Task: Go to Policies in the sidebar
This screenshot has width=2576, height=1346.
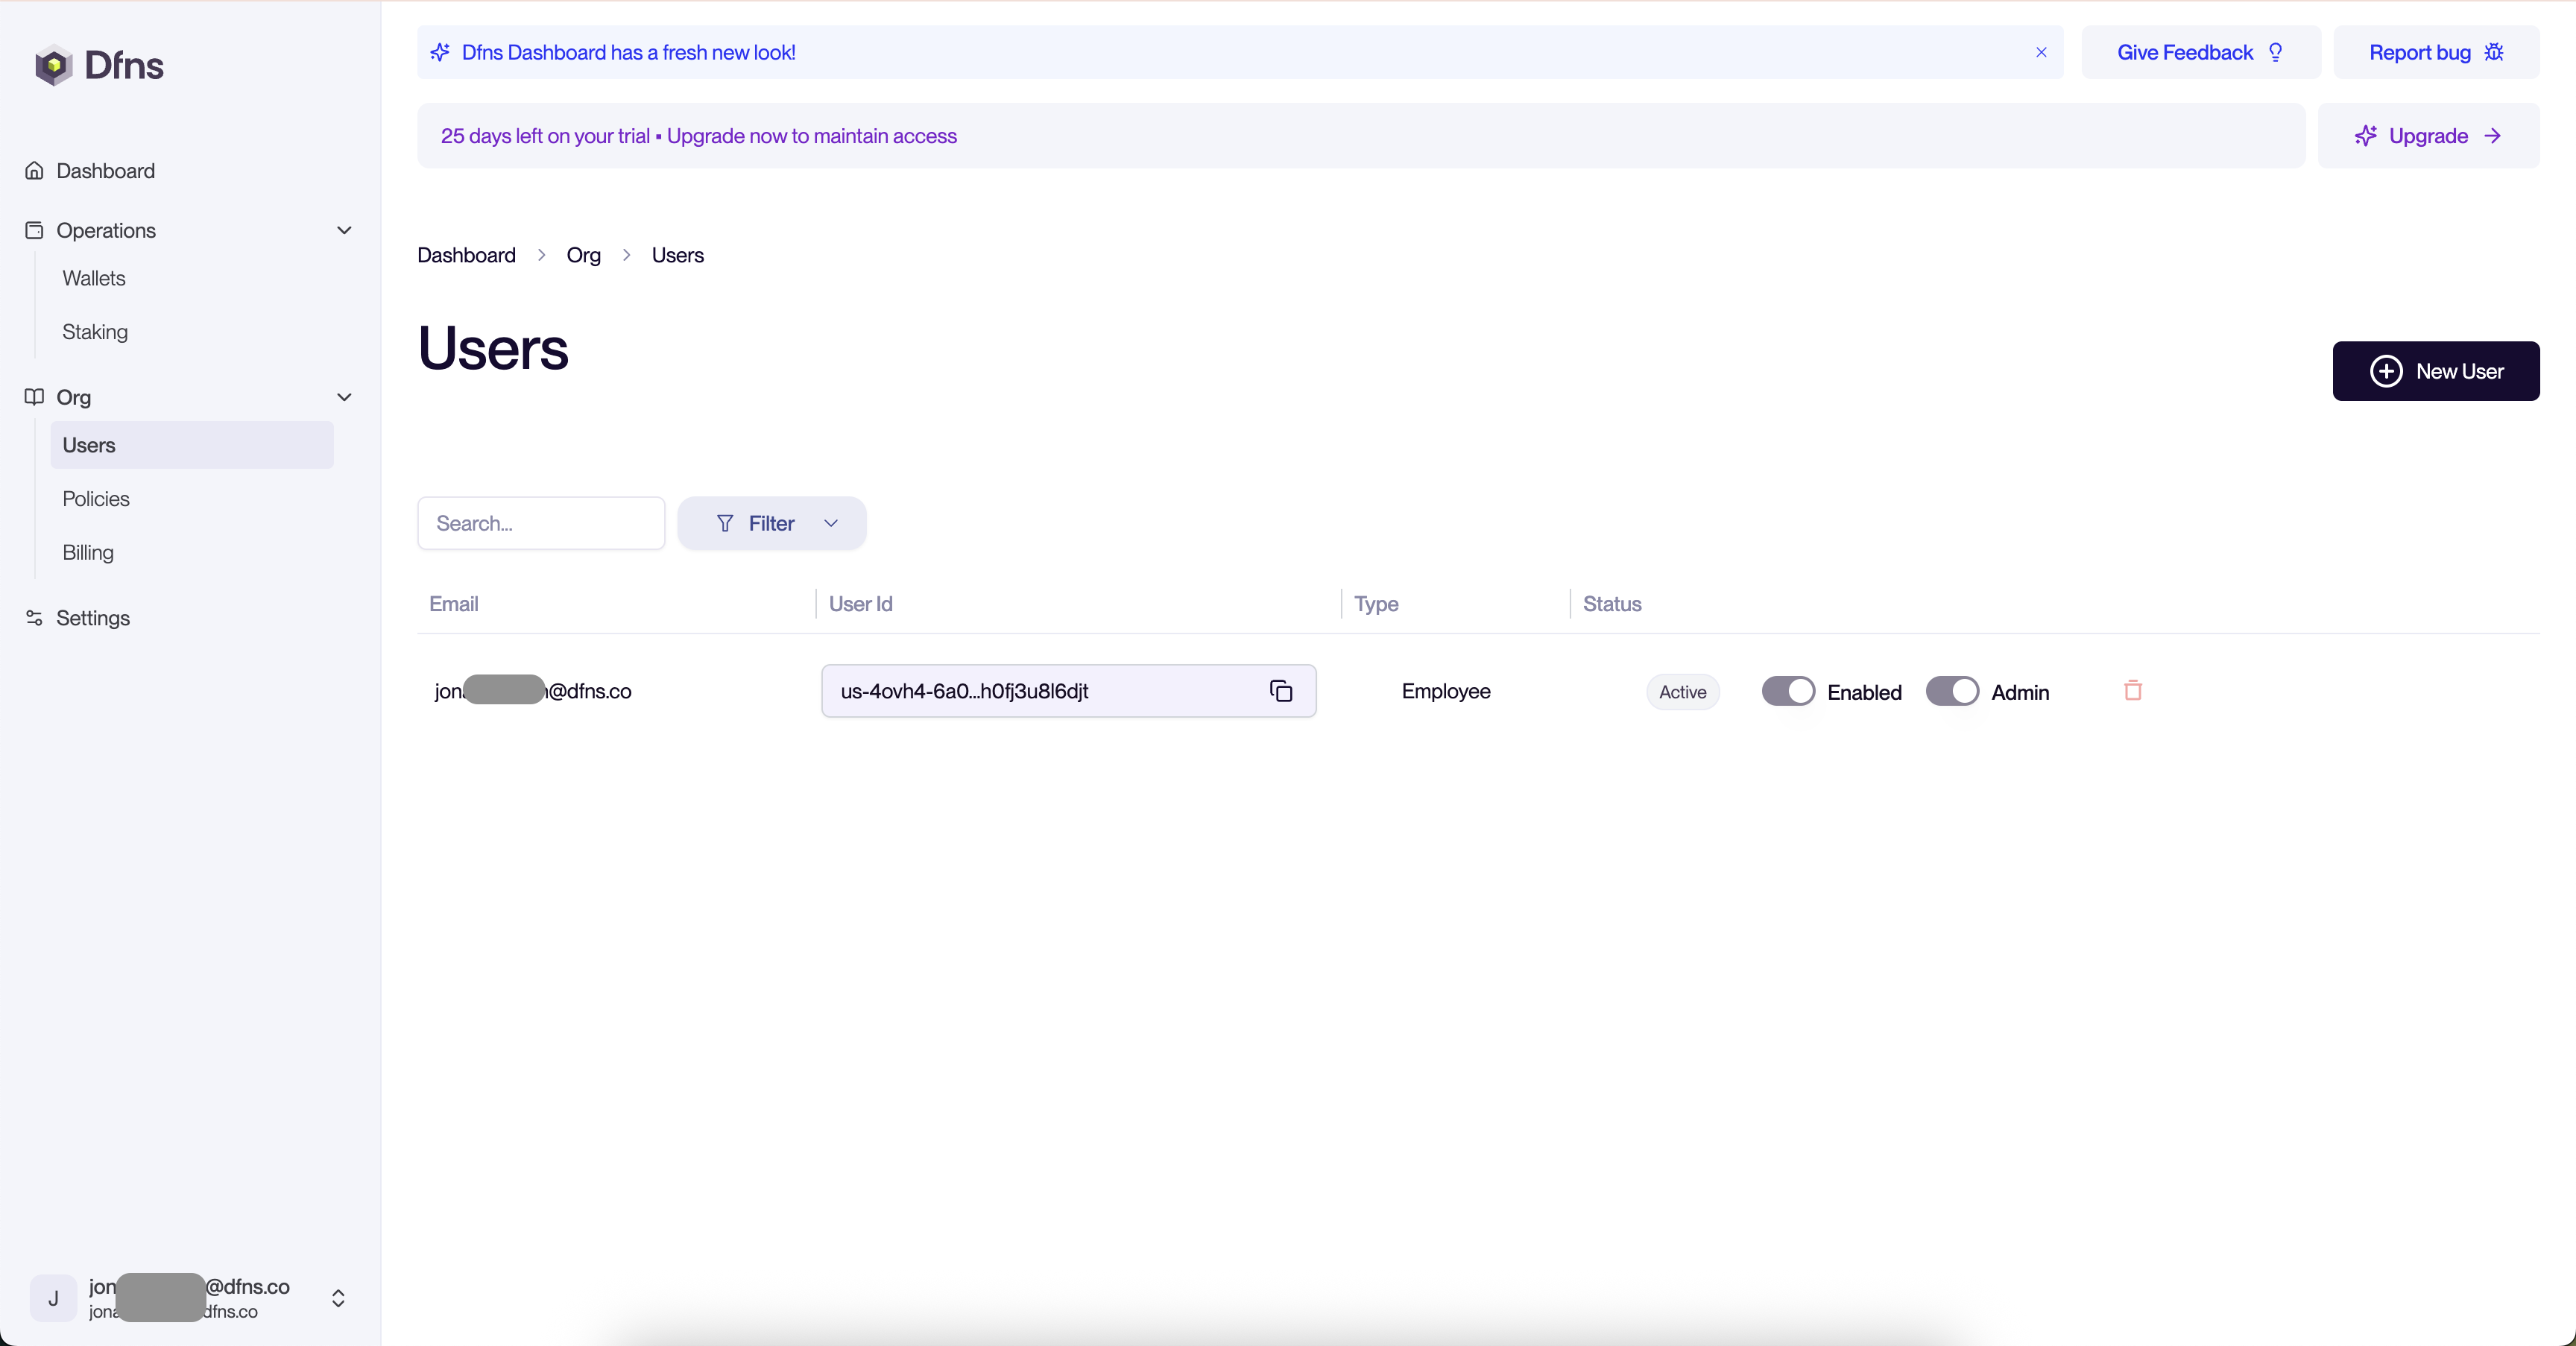Action: [x=96, y=499]
